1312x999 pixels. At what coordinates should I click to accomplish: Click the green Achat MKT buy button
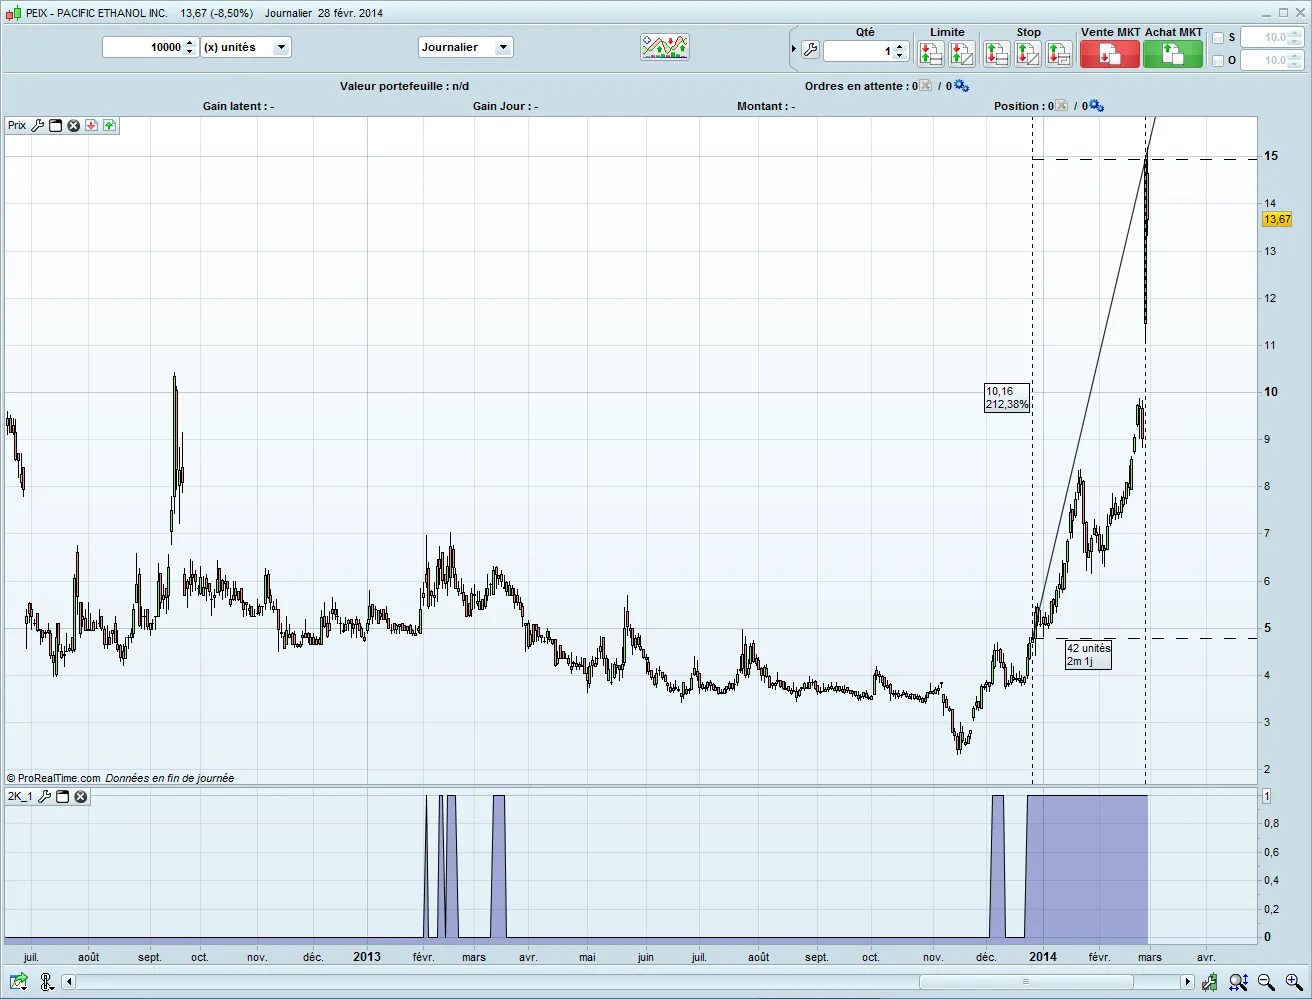(x=1172, y=54)
